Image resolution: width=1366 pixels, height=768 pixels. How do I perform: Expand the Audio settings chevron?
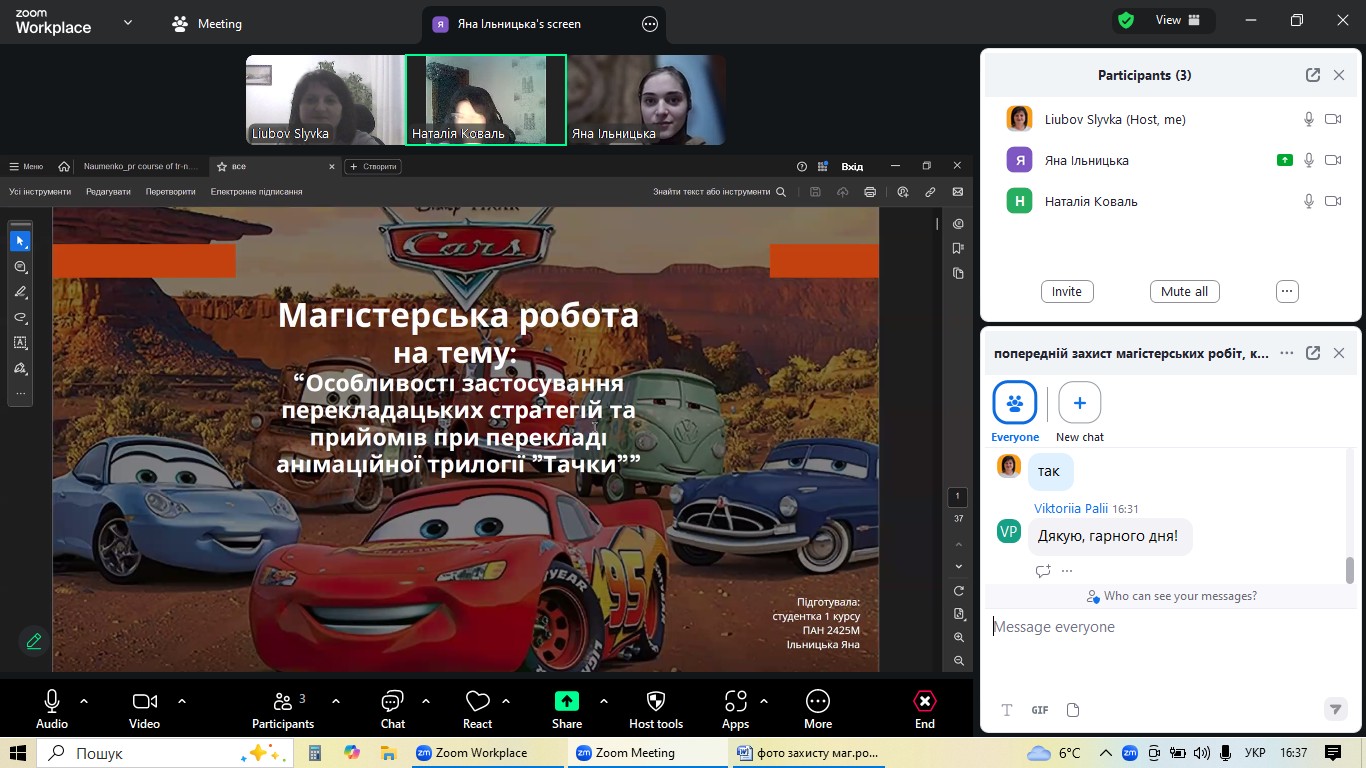[84, 701]
